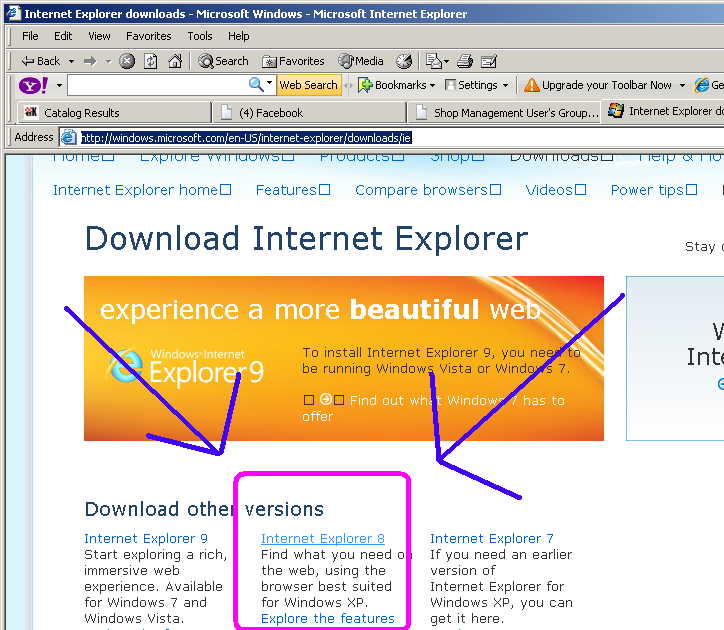Click the magnifier icon in Yahoo search box

pyautogui.click(x=256, y=85)
